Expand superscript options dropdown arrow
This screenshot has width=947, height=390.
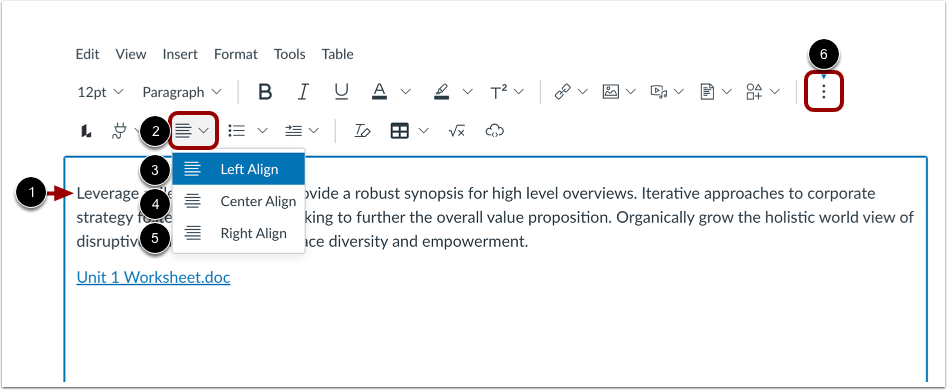(x=519, y=92)
